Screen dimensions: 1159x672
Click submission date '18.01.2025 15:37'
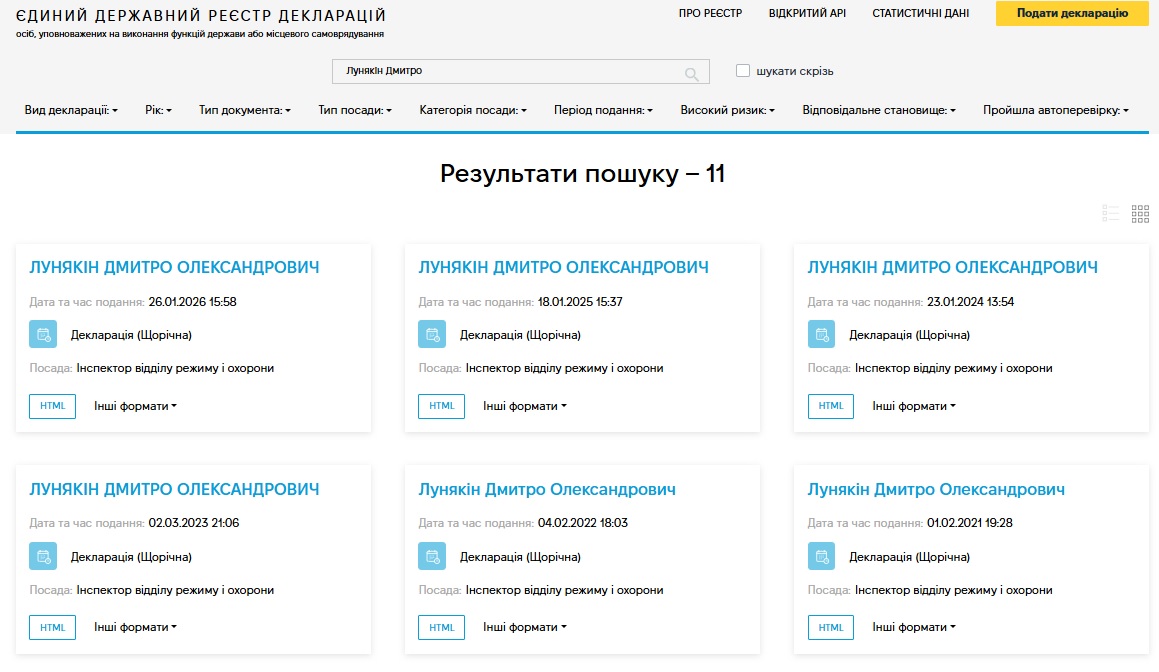point(580,302)
